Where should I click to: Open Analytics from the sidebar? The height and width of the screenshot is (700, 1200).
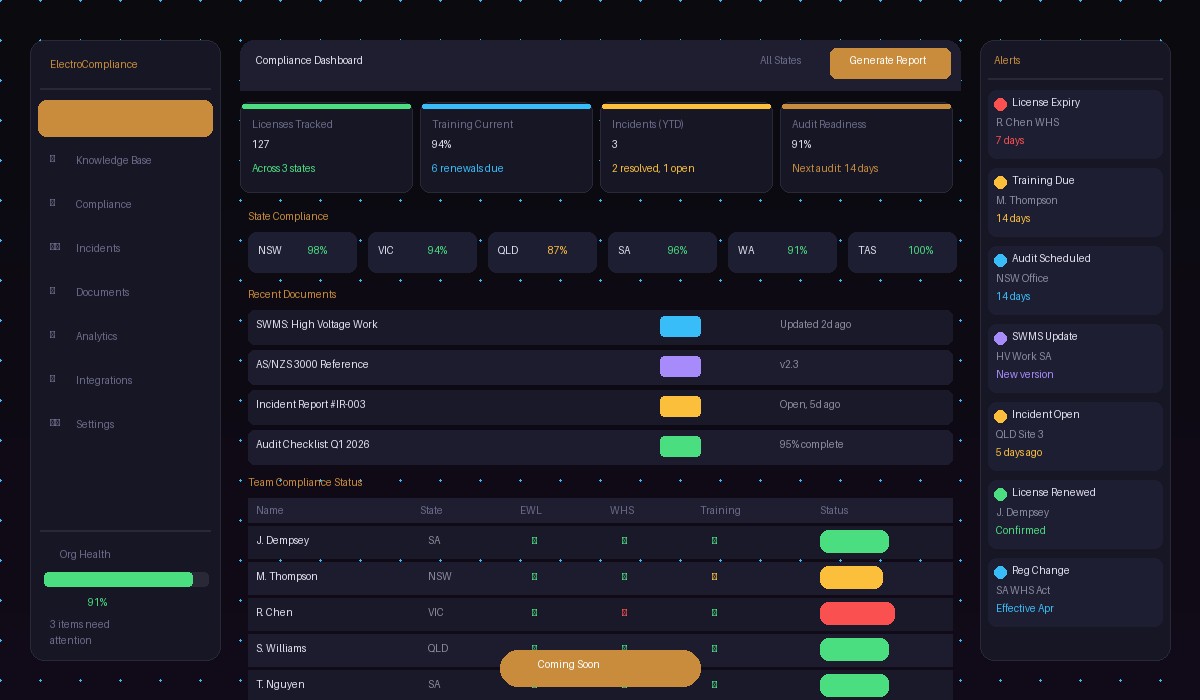[53, 336]
